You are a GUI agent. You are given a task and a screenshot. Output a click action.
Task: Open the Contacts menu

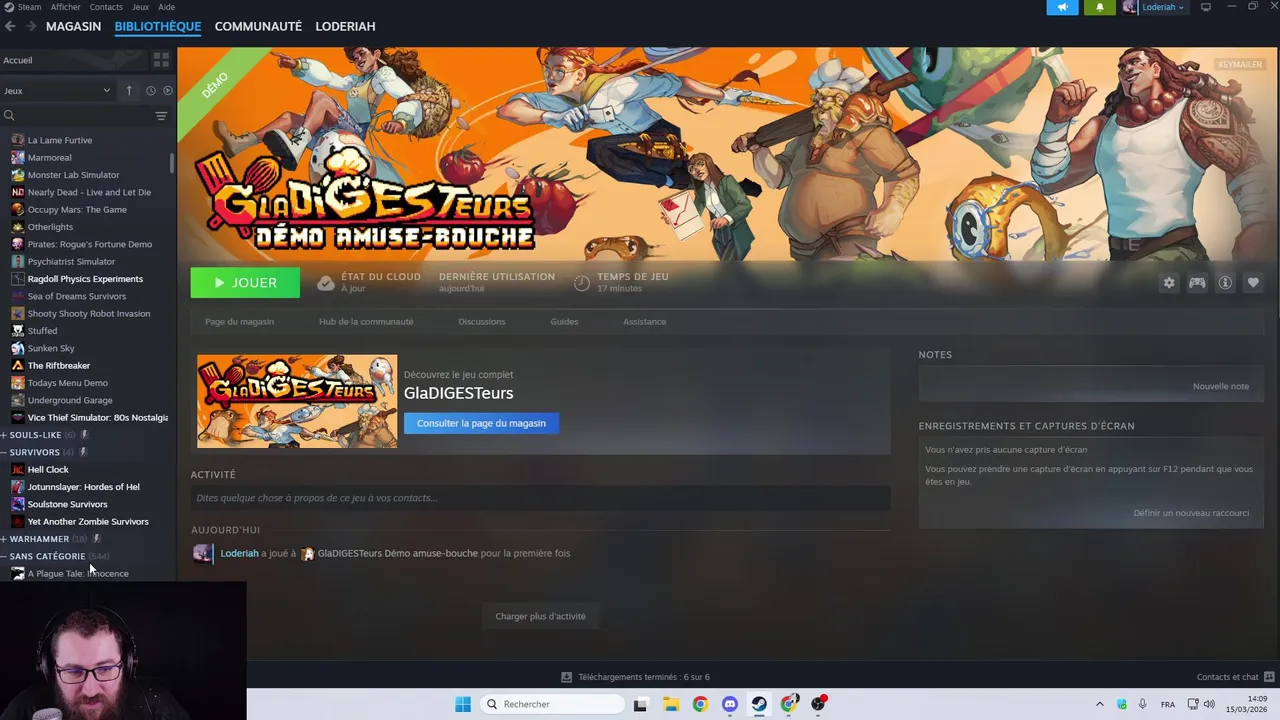[106, 7]
